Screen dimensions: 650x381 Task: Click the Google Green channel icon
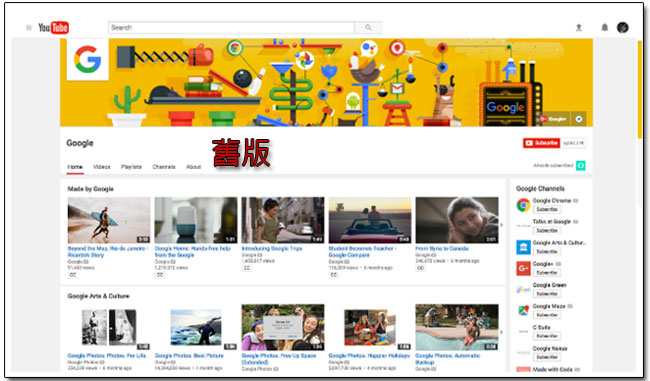[x=523, y=289]
